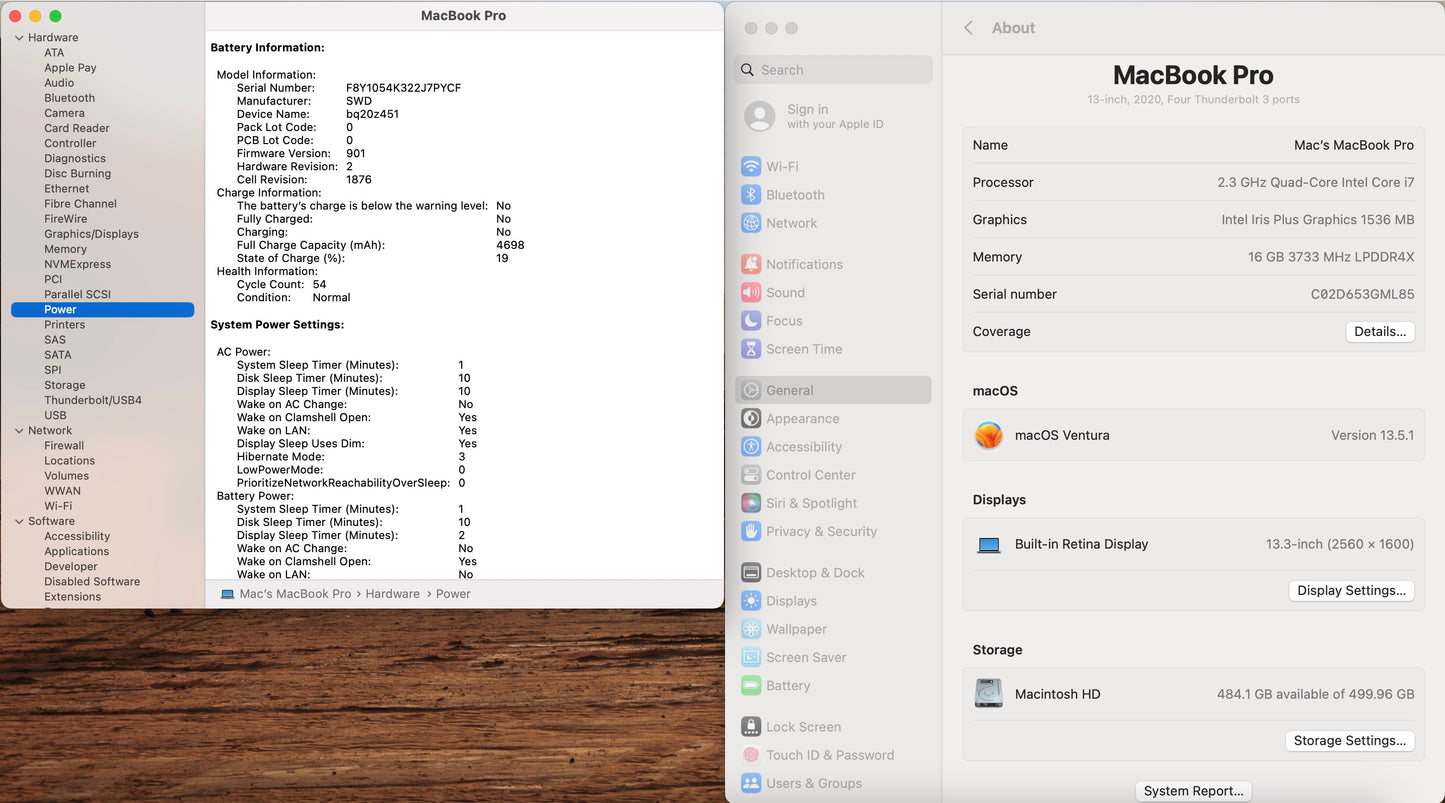Click the Coverage Details button
The width and height of the screenshot is (1445, 803).
click(1379, 332)
